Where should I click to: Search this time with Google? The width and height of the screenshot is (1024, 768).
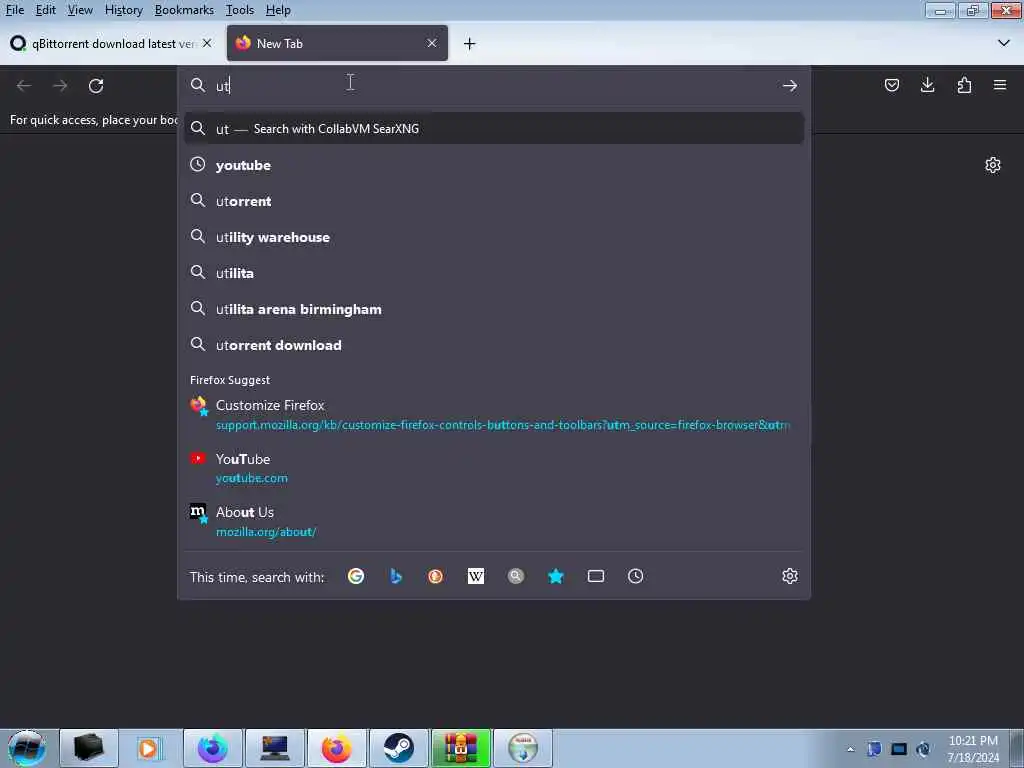point(356,576)
